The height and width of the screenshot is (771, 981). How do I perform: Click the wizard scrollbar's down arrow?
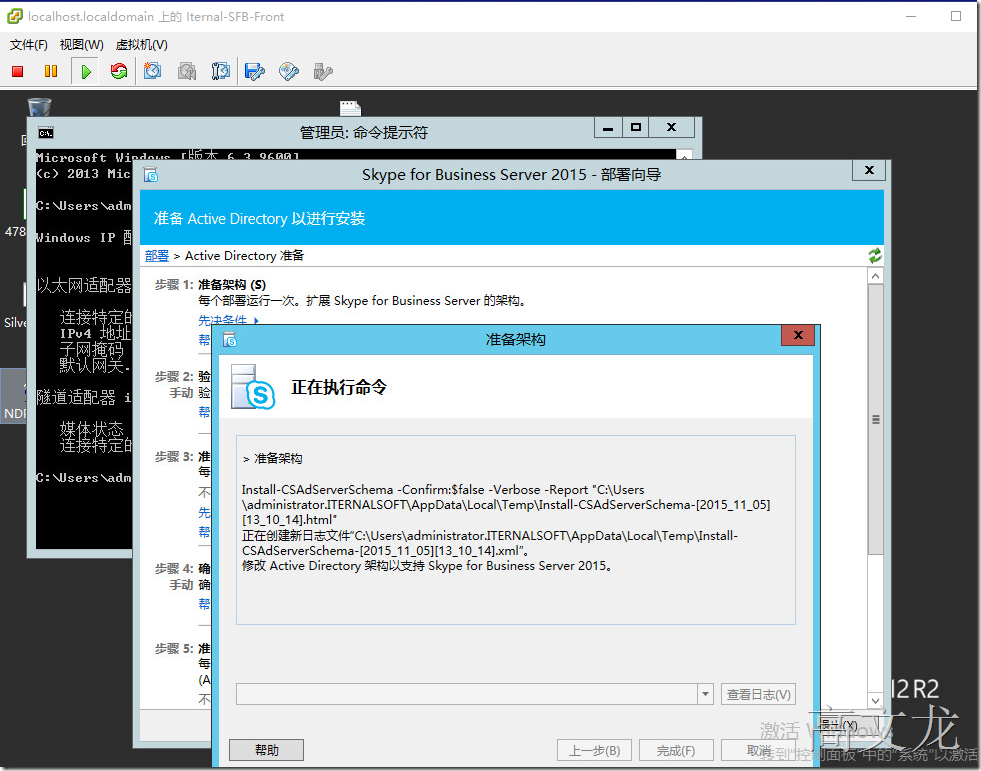coord(875,702)
